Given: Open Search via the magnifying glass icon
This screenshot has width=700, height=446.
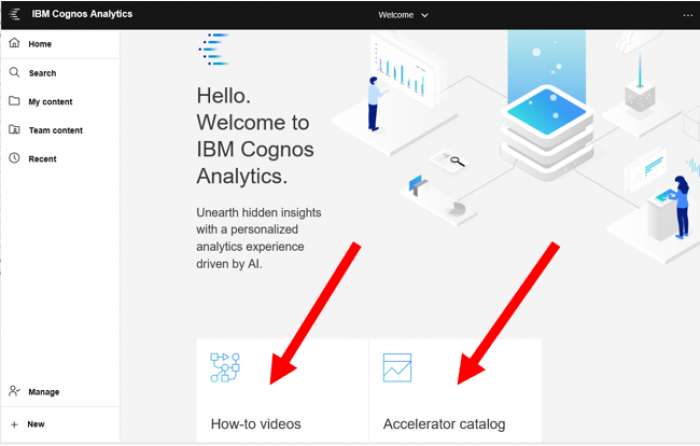Looking at the screenshot, I should pyautogui.click(x=14, y=72).
